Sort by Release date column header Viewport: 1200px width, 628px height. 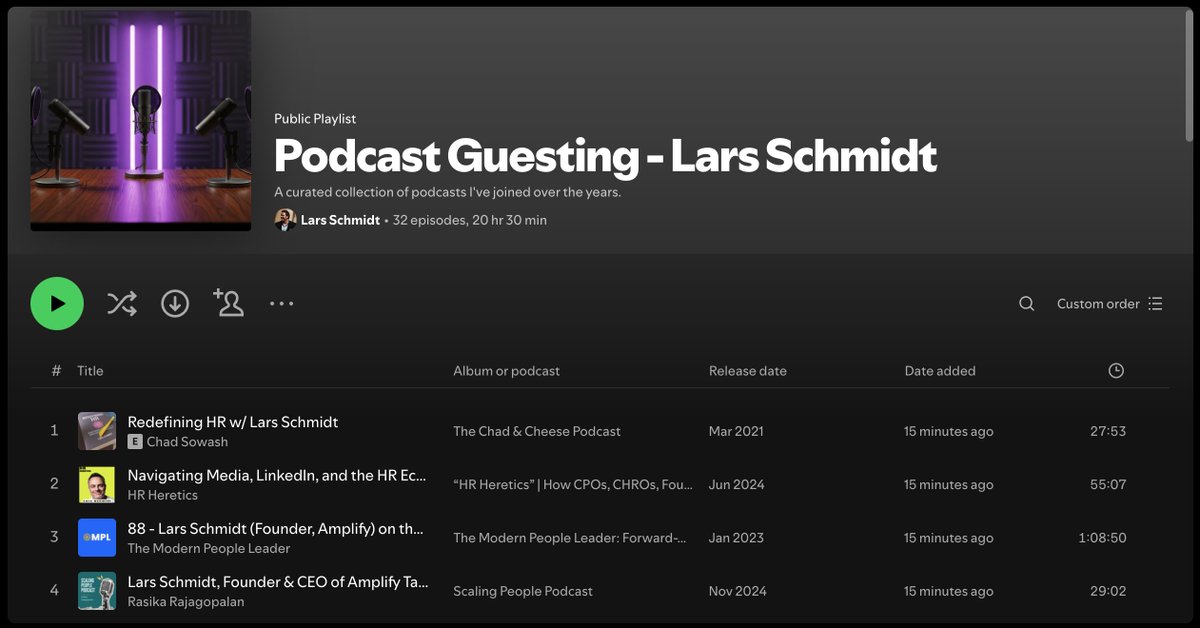point(748,371)
